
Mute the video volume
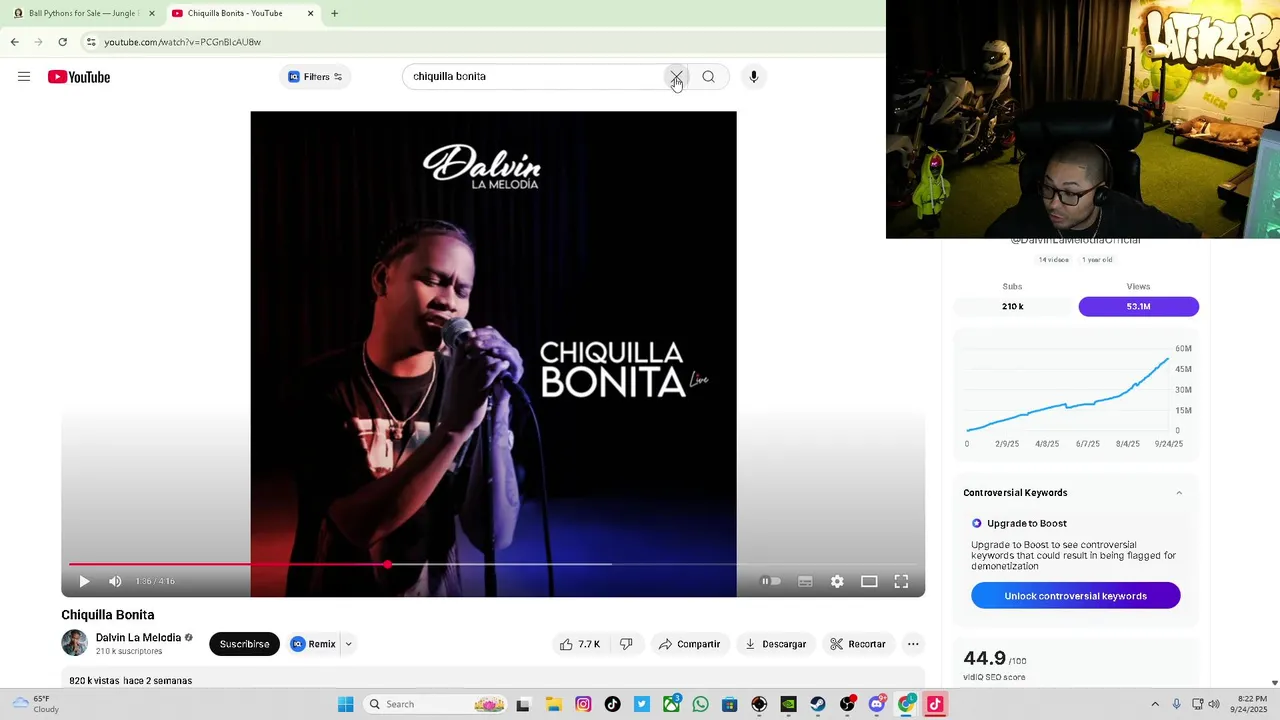tap(115, 581)
